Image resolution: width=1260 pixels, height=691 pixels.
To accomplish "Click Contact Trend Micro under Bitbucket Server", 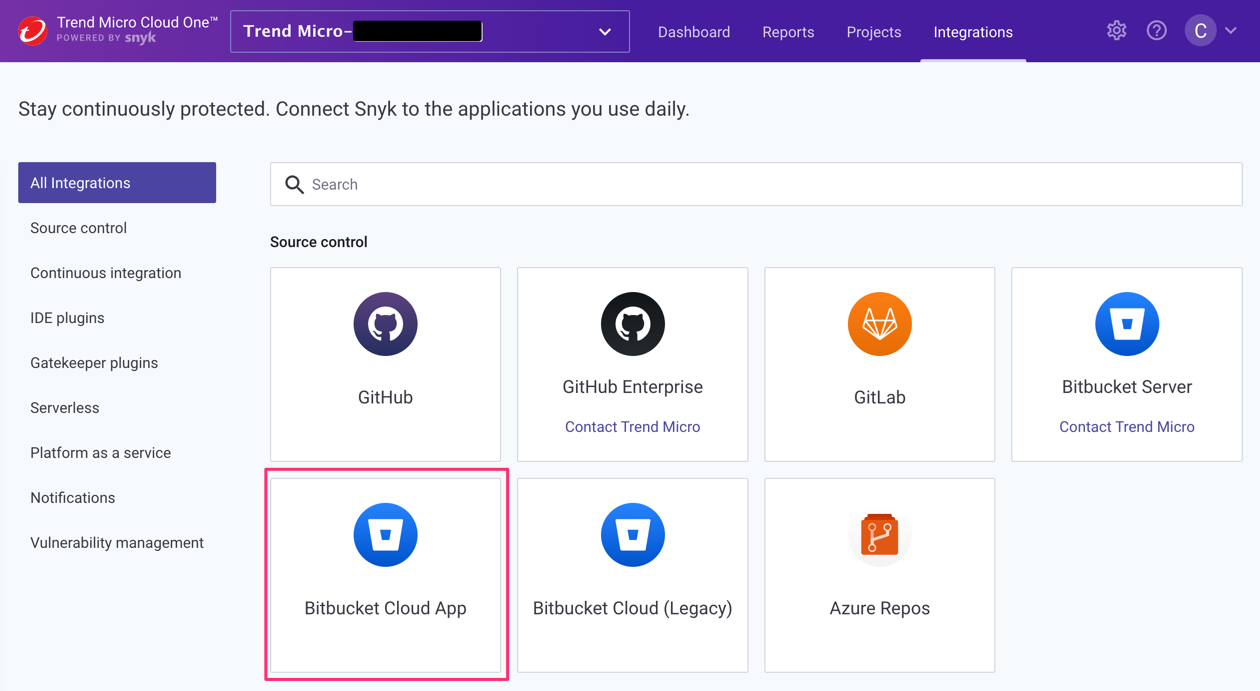I will coord(1127,427).
